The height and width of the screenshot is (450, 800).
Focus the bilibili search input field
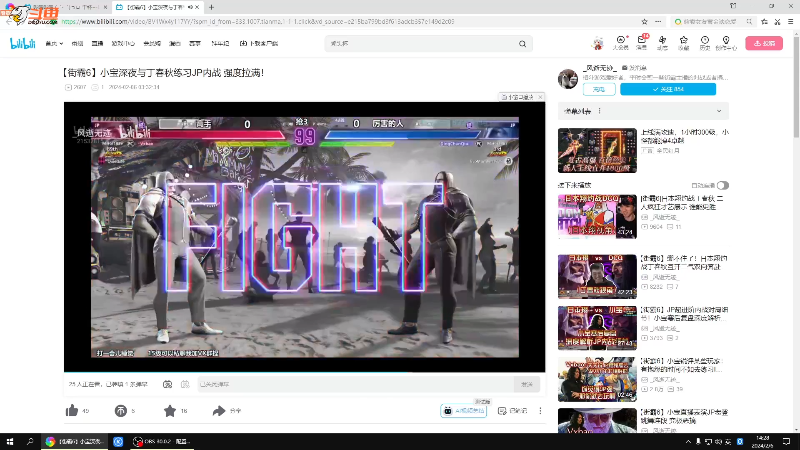click(421, 44)
